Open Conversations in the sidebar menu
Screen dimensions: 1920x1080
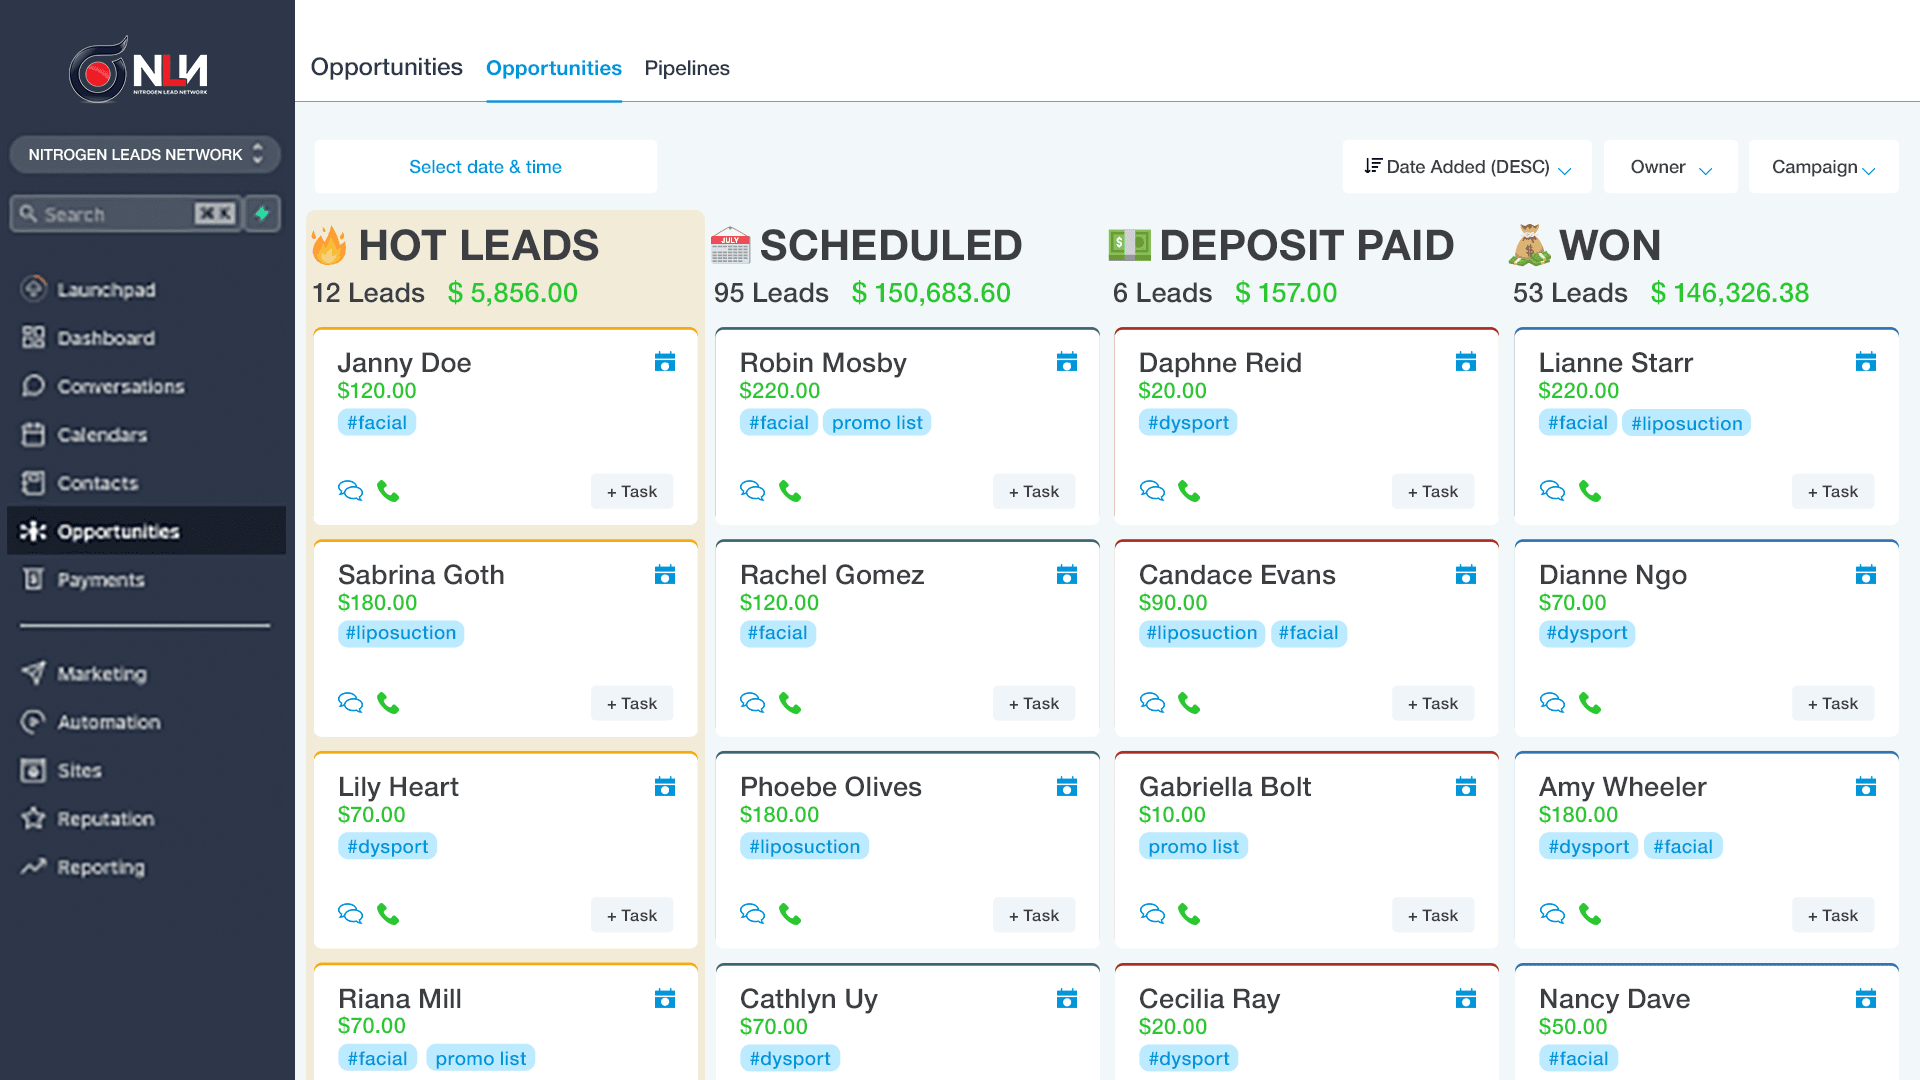click(x=120, y=386)
